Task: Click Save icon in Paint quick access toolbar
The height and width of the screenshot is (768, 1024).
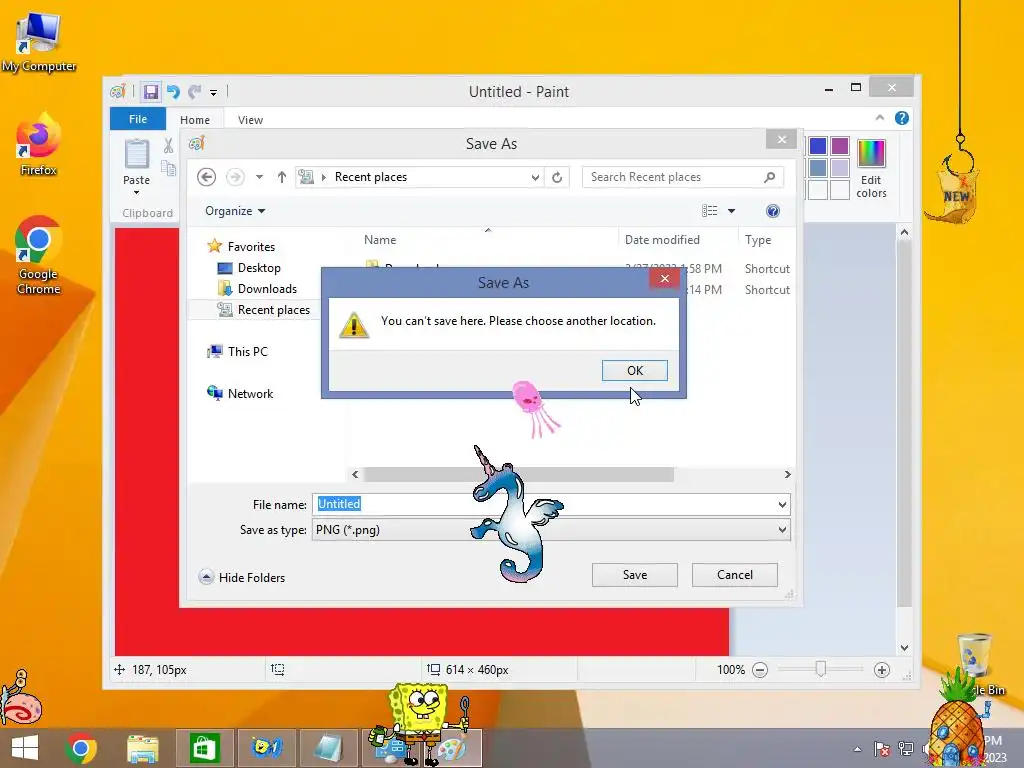Action: [151, 92]
